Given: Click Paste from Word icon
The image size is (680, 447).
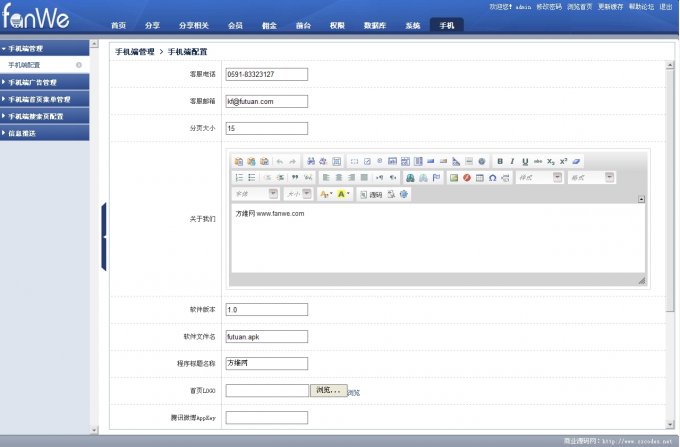Looking at the screenshot, I should point(264,161).
